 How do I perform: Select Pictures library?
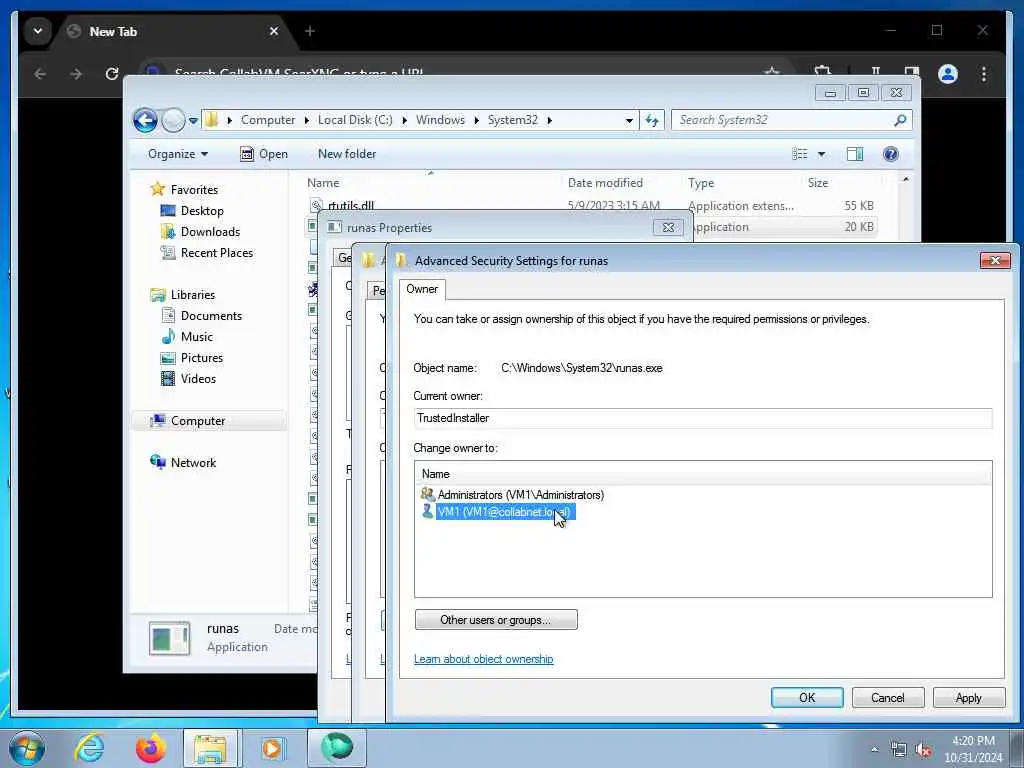point(201,357)
